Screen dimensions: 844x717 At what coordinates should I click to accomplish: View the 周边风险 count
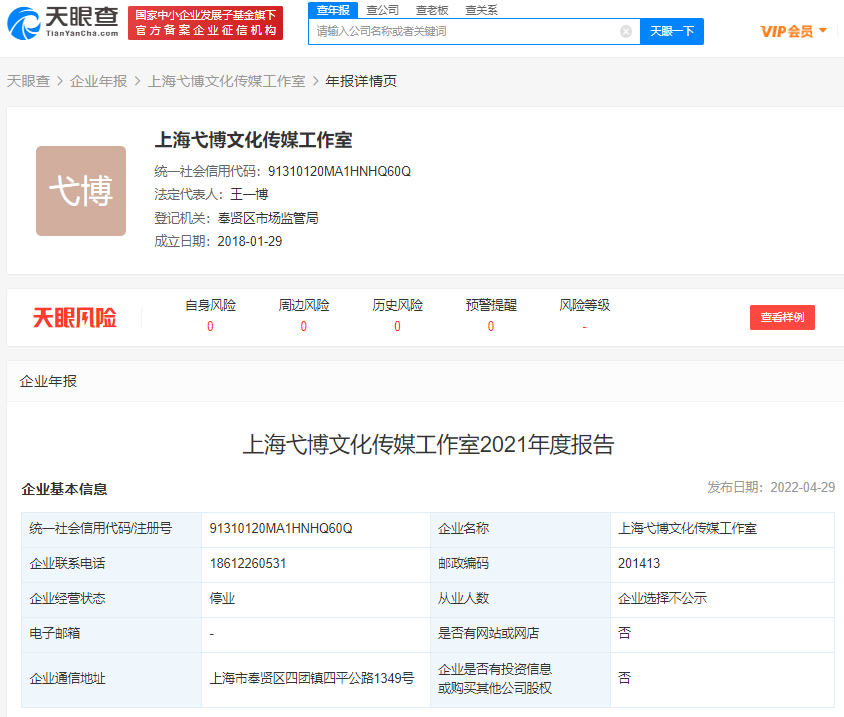tap(303, 326)
